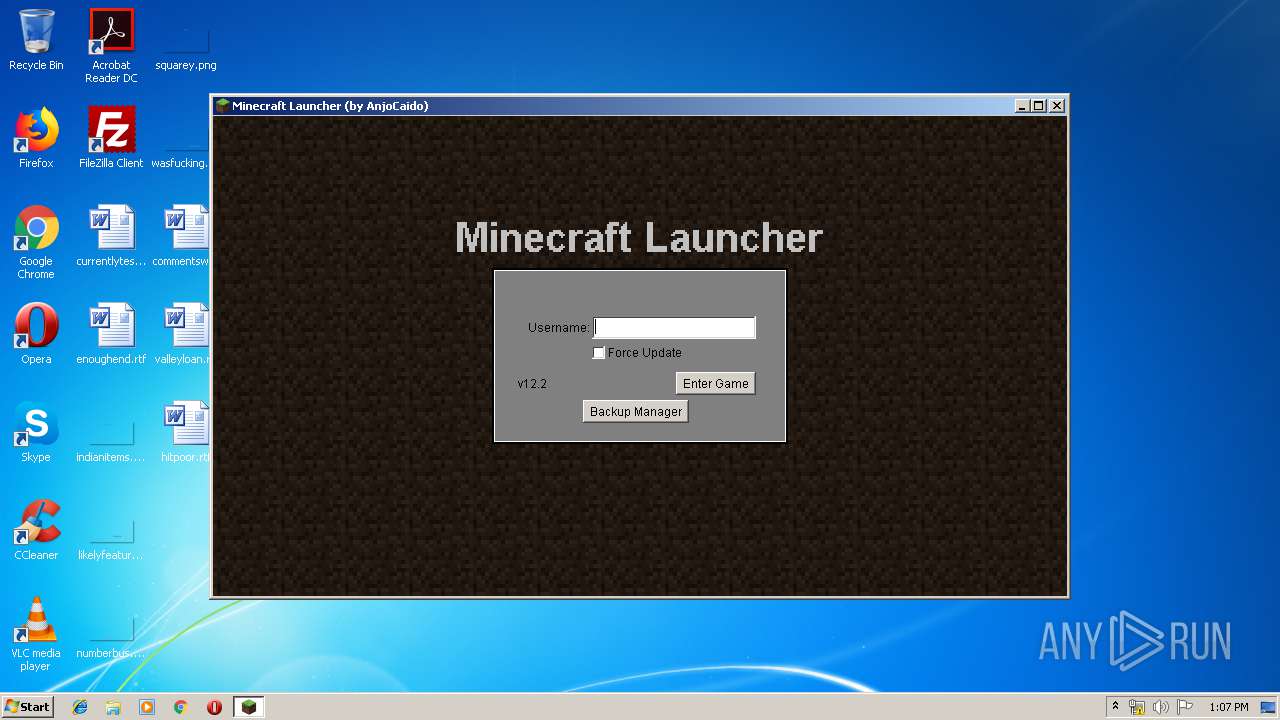Open the Backup Manager
The width and height of the screenshot is (1280, 720).
coord(635,412)
